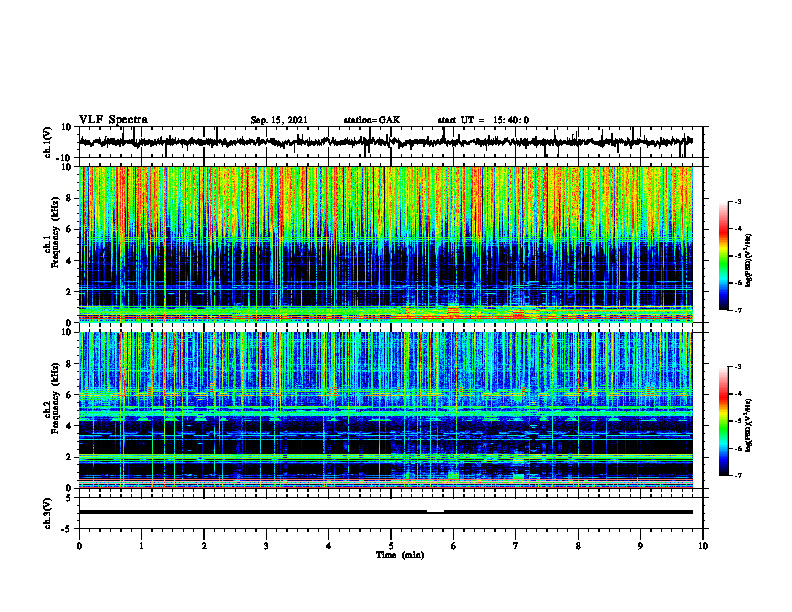The image size is (792, 612).
Task: Click the '4' kHz tick on ch.1 spectrogram
Action: coord(69,261)
